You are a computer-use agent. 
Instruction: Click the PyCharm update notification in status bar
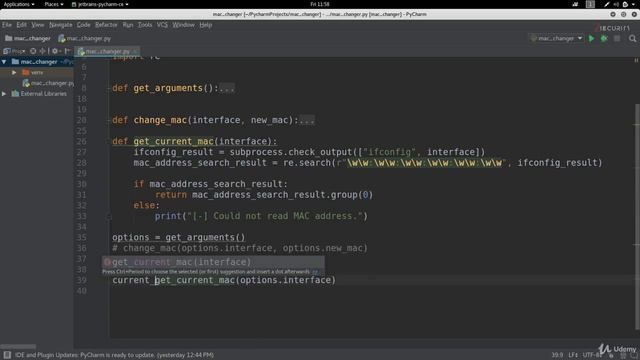coord(114,355)
